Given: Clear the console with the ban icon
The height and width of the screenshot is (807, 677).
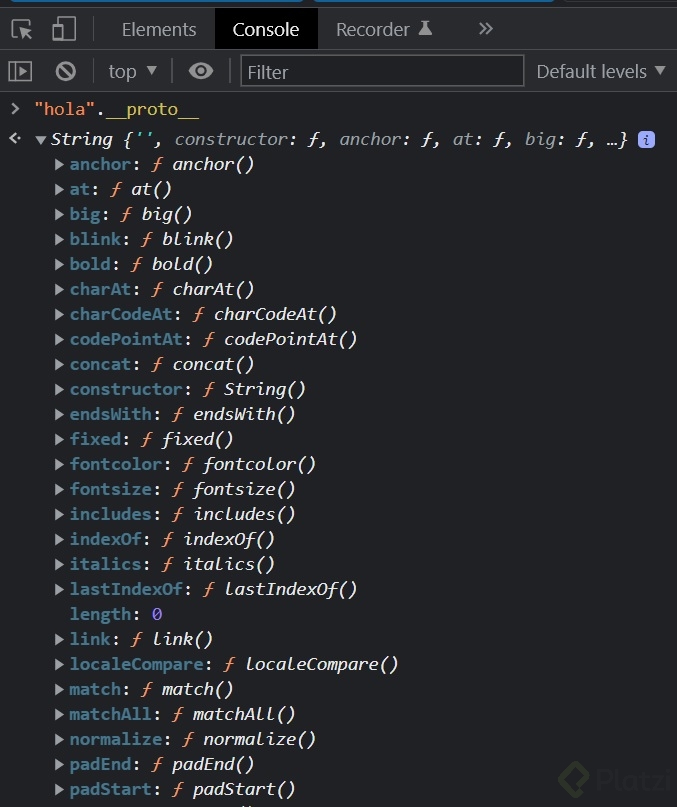Looking at the screenshot, I should [x=66, y=71].
